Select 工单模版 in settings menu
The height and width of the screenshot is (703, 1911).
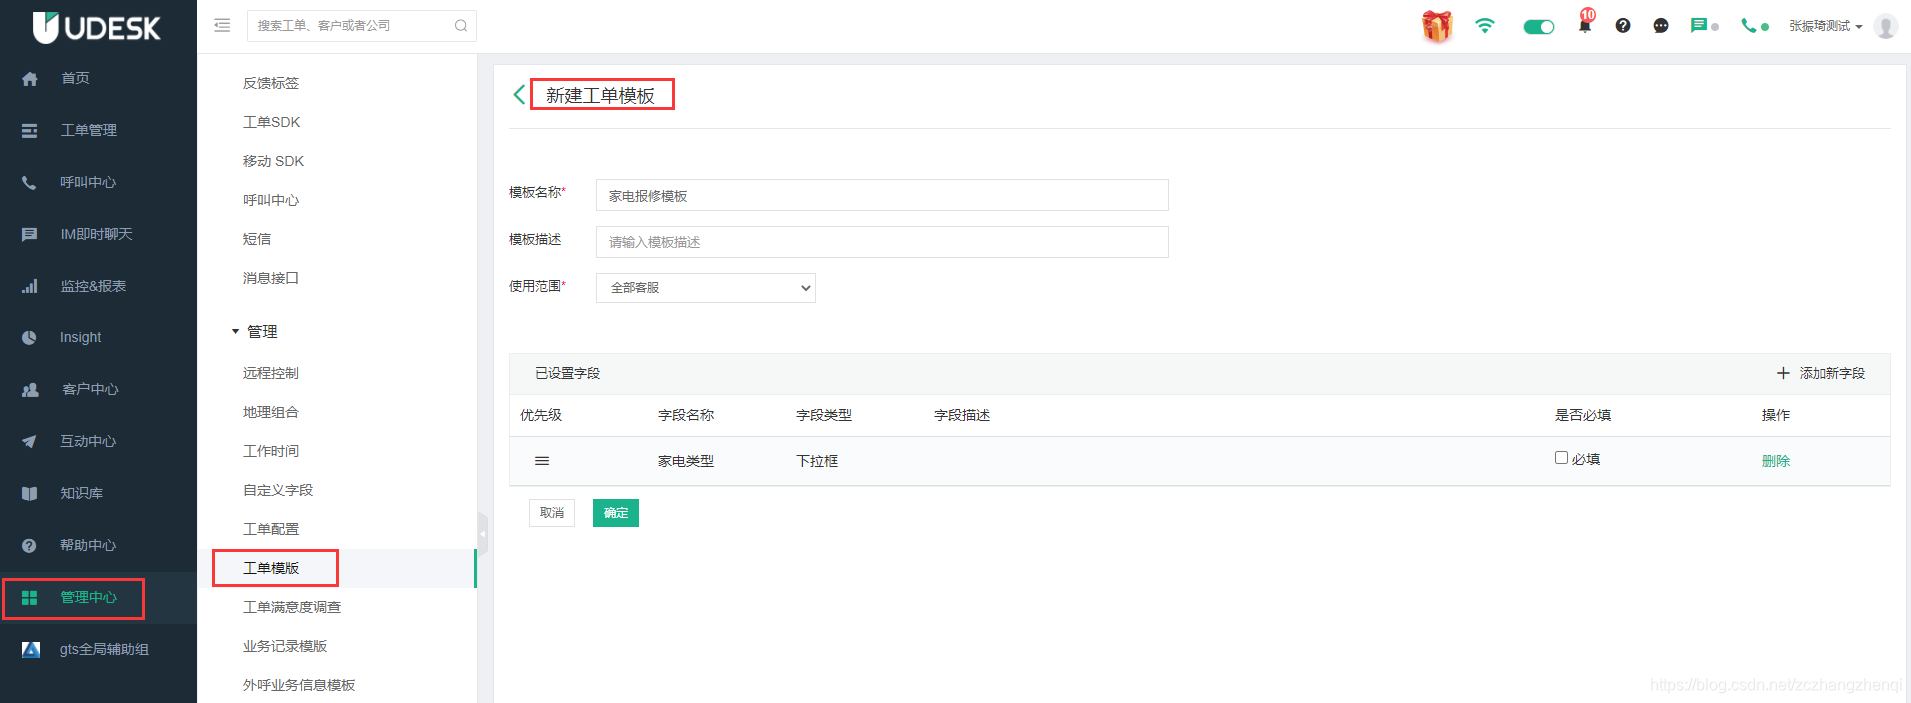[x=271, y=568]
